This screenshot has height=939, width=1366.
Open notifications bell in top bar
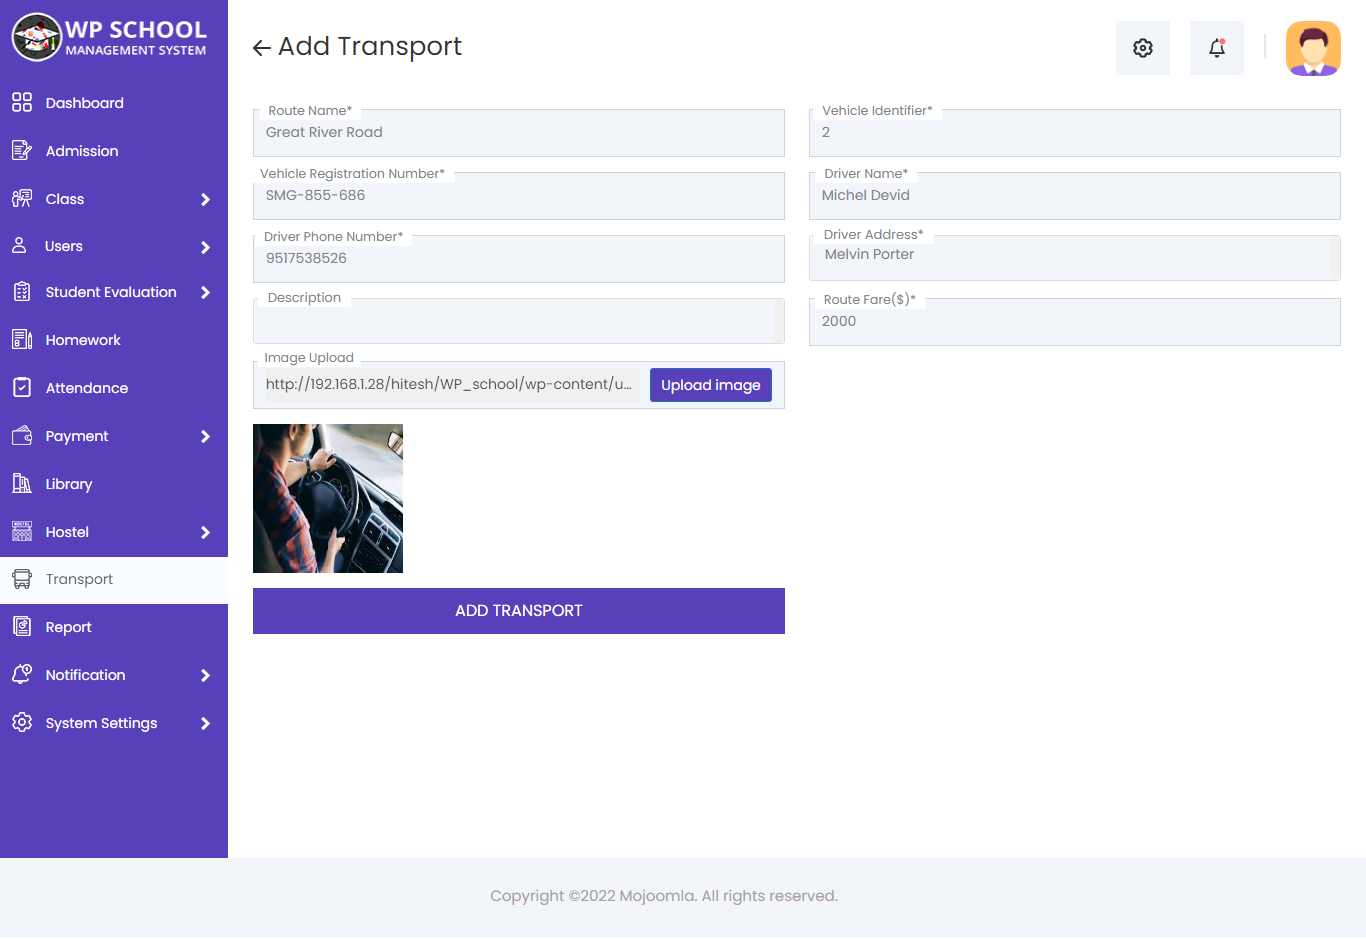click(1217, 48)
